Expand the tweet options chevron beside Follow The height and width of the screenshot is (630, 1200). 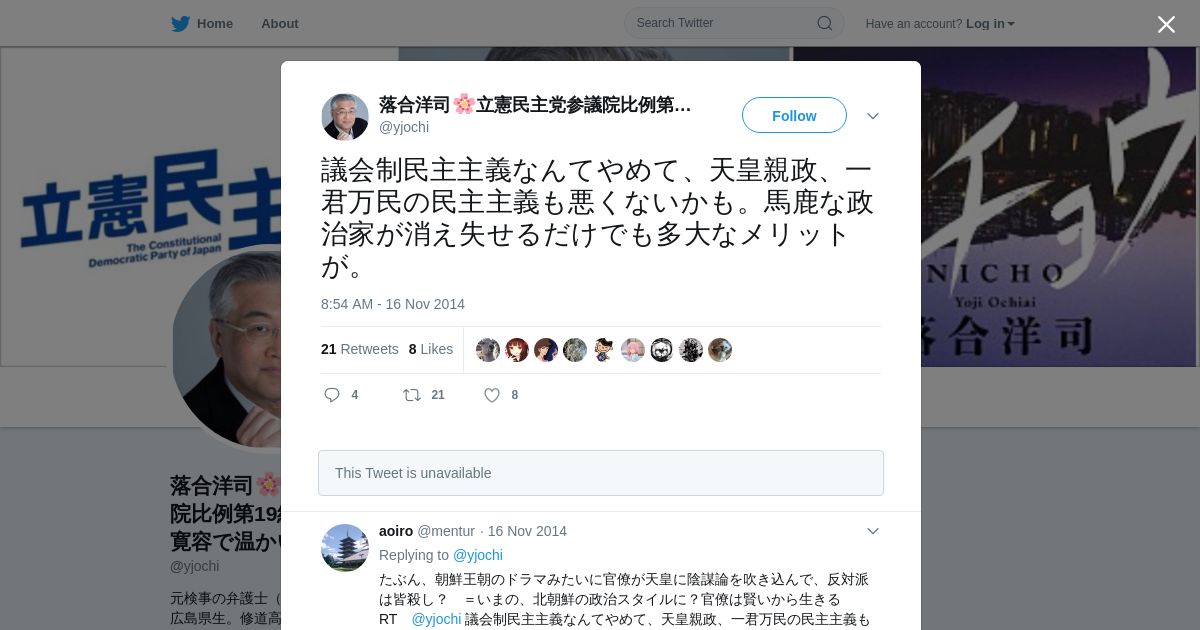[x=873, y=116]
